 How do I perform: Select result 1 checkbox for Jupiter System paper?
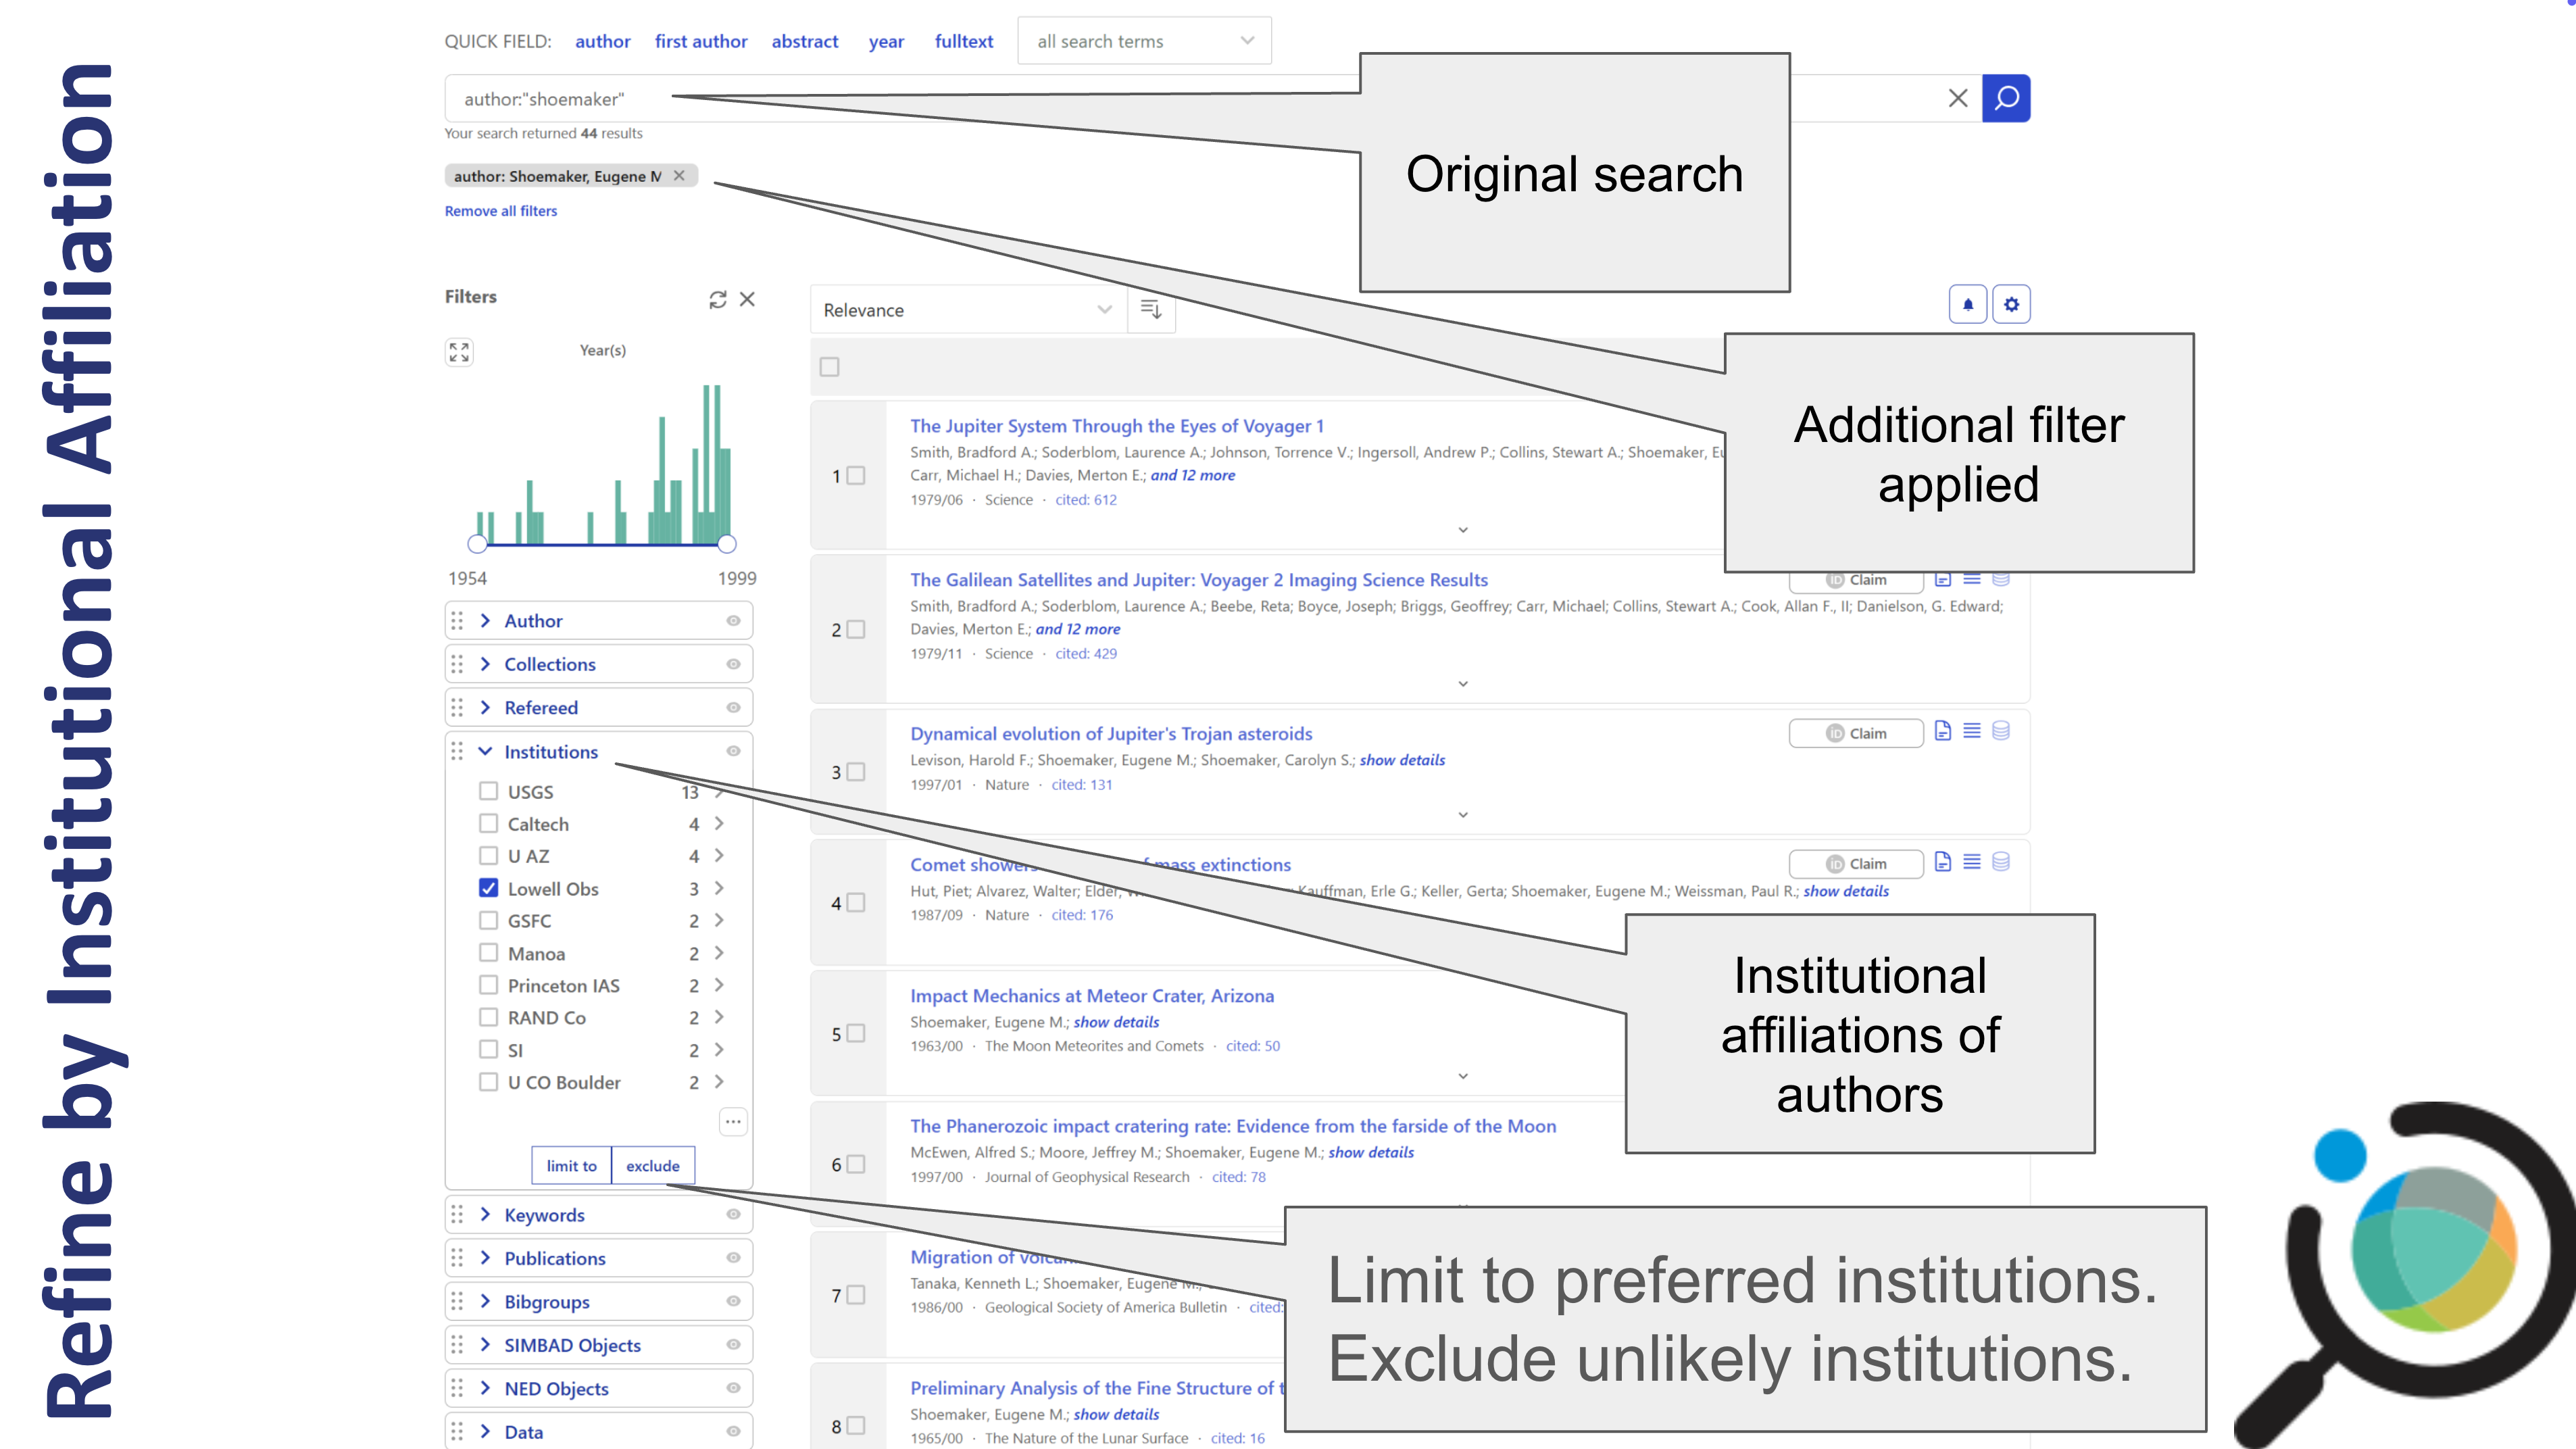click(856, 476)
